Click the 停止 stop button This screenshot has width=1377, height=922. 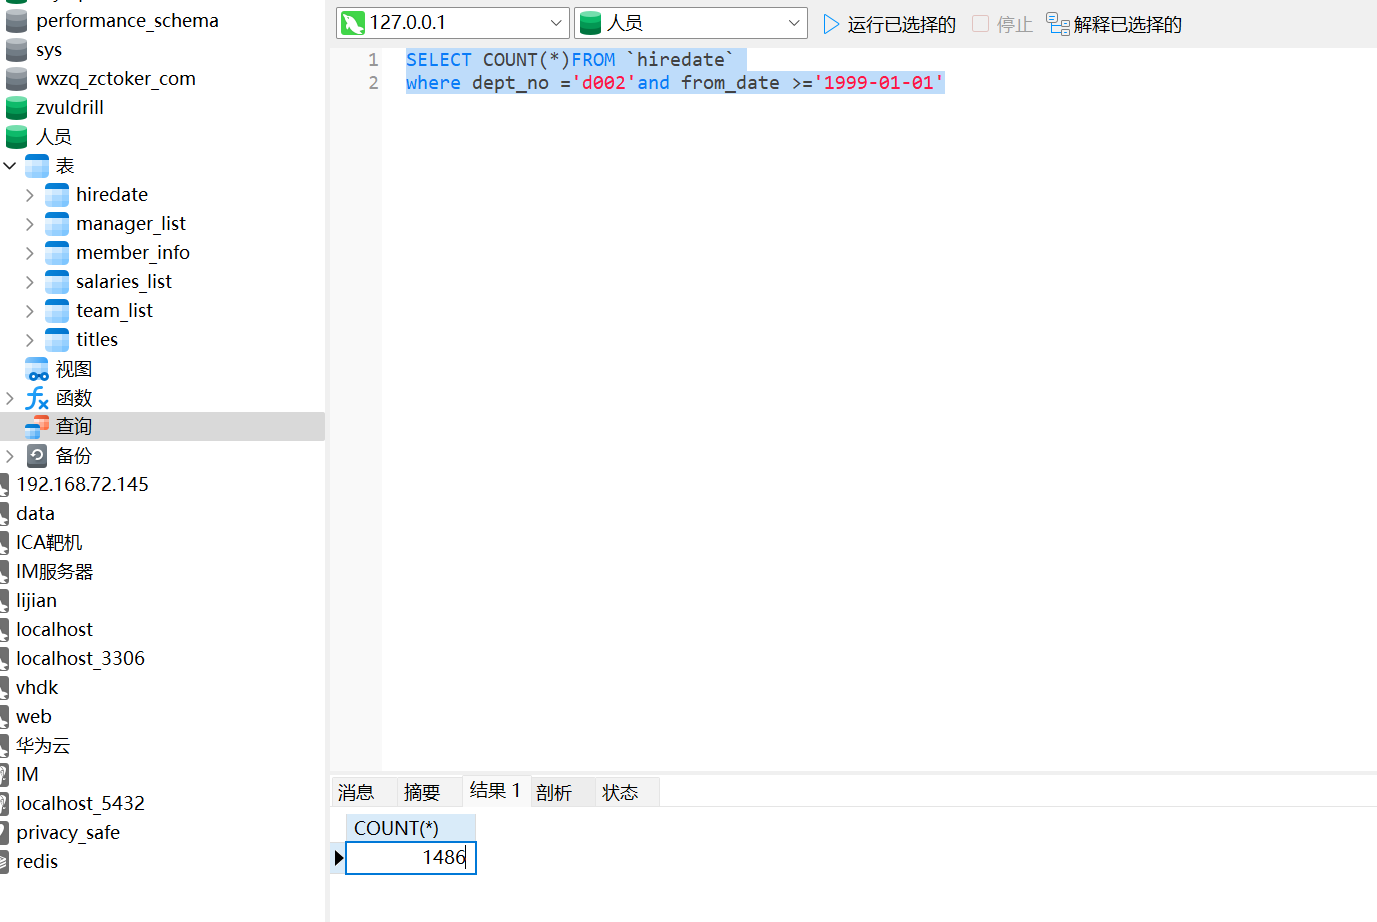pos(1002,24)
